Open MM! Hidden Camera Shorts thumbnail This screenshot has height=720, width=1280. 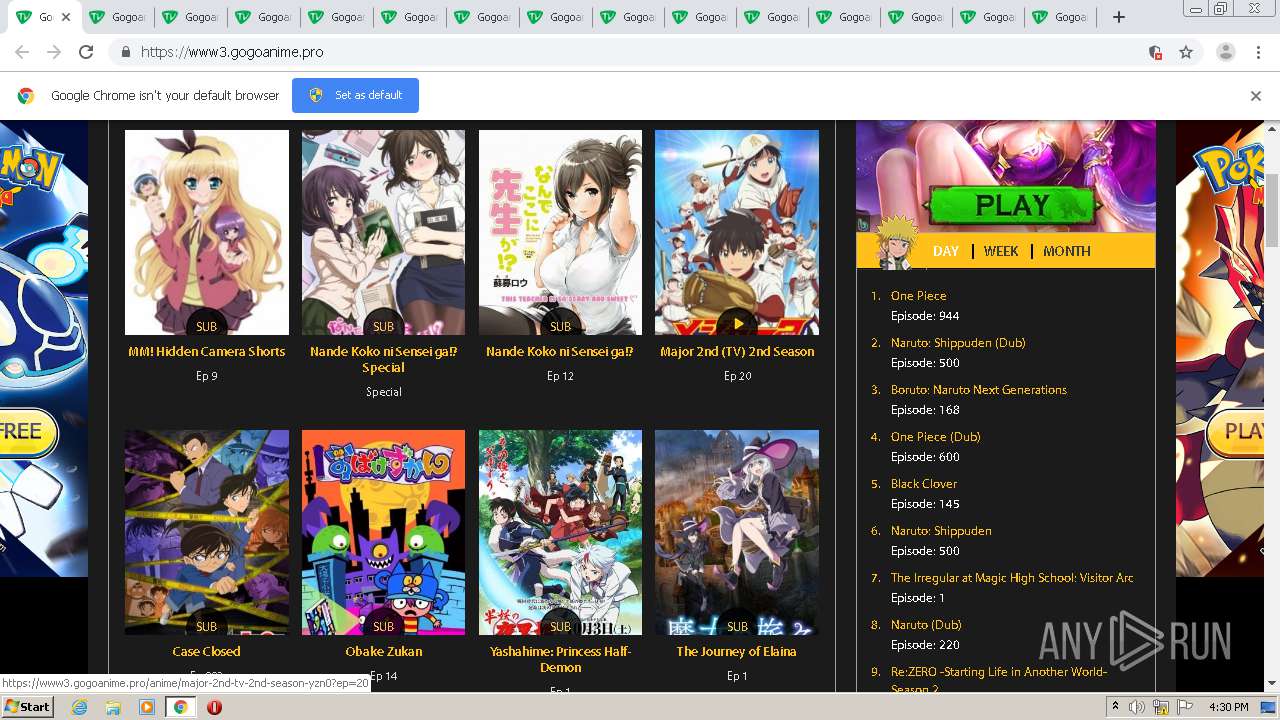(x=206, y=232)
